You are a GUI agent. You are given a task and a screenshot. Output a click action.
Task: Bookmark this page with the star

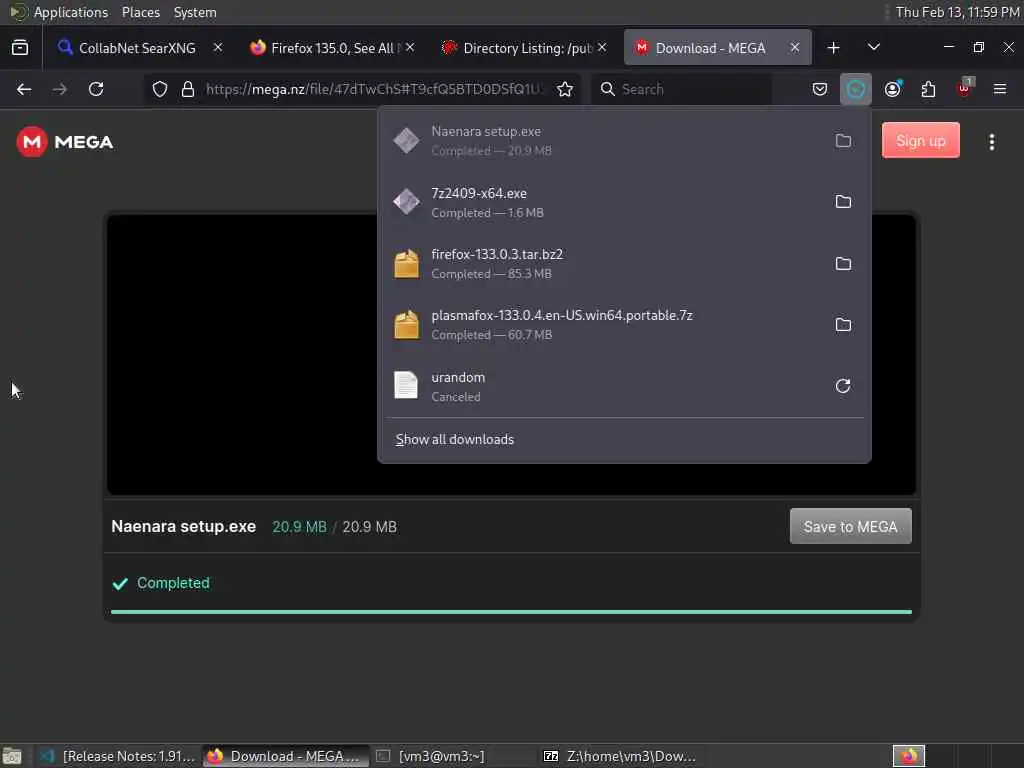[x=565, y=89]
